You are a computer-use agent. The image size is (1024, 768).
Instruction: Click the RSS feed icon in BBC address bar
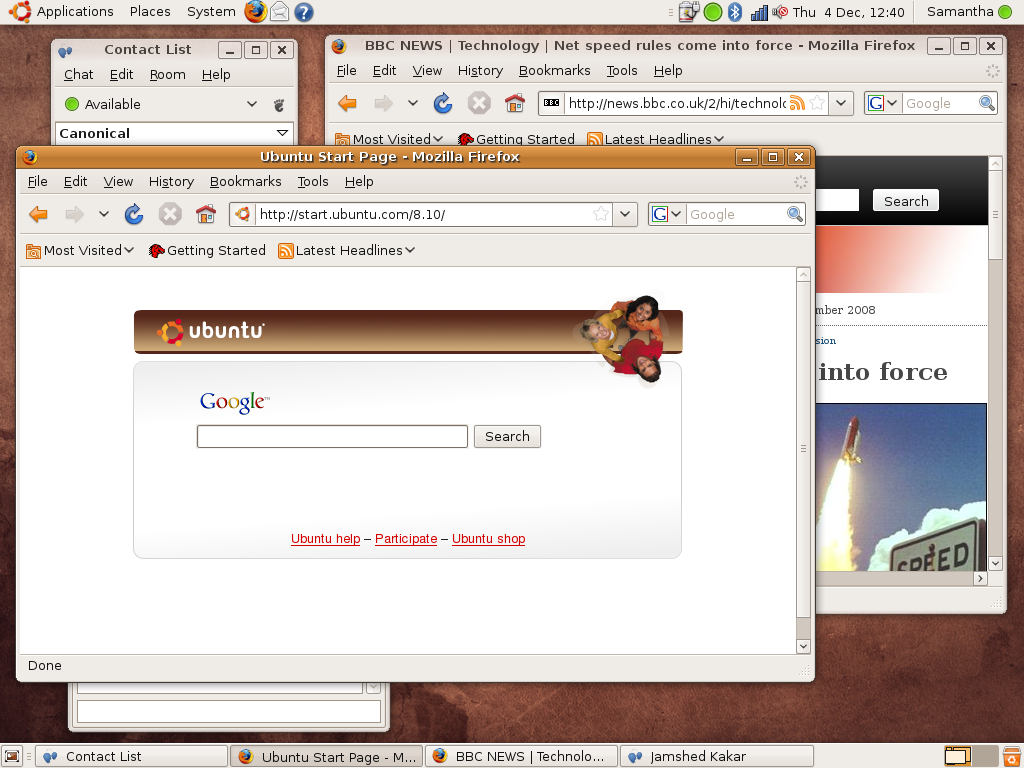click(797, 103)
